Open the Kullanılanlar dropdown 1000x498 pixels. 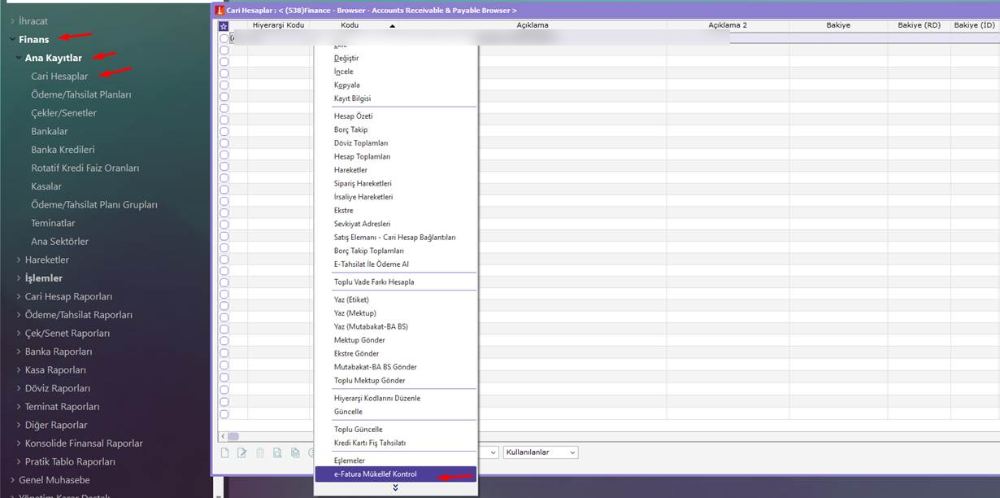[x=541, y=452]
